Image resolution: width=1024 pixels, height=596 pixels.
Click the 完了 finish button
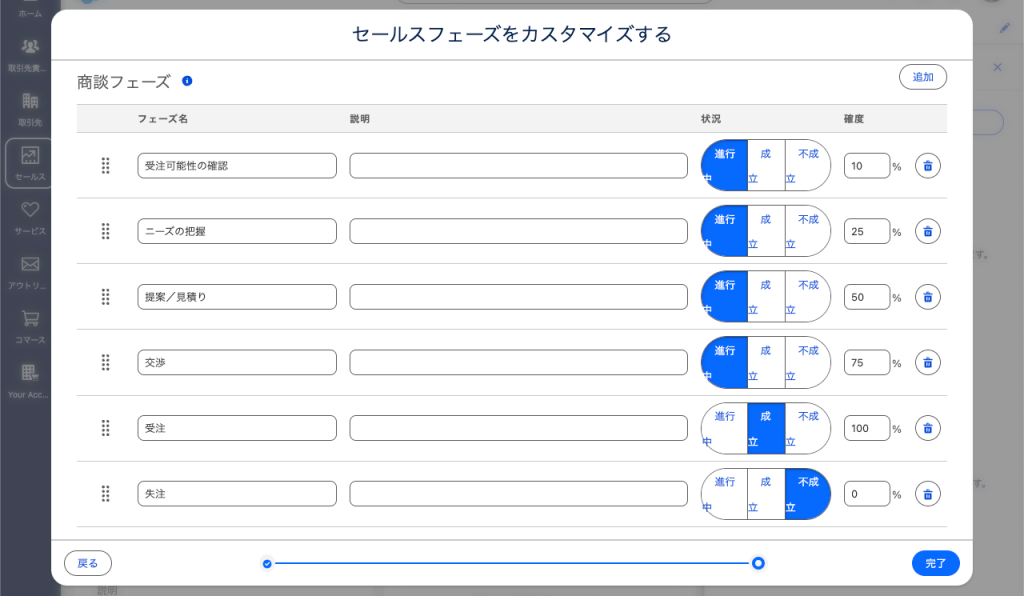935,563
